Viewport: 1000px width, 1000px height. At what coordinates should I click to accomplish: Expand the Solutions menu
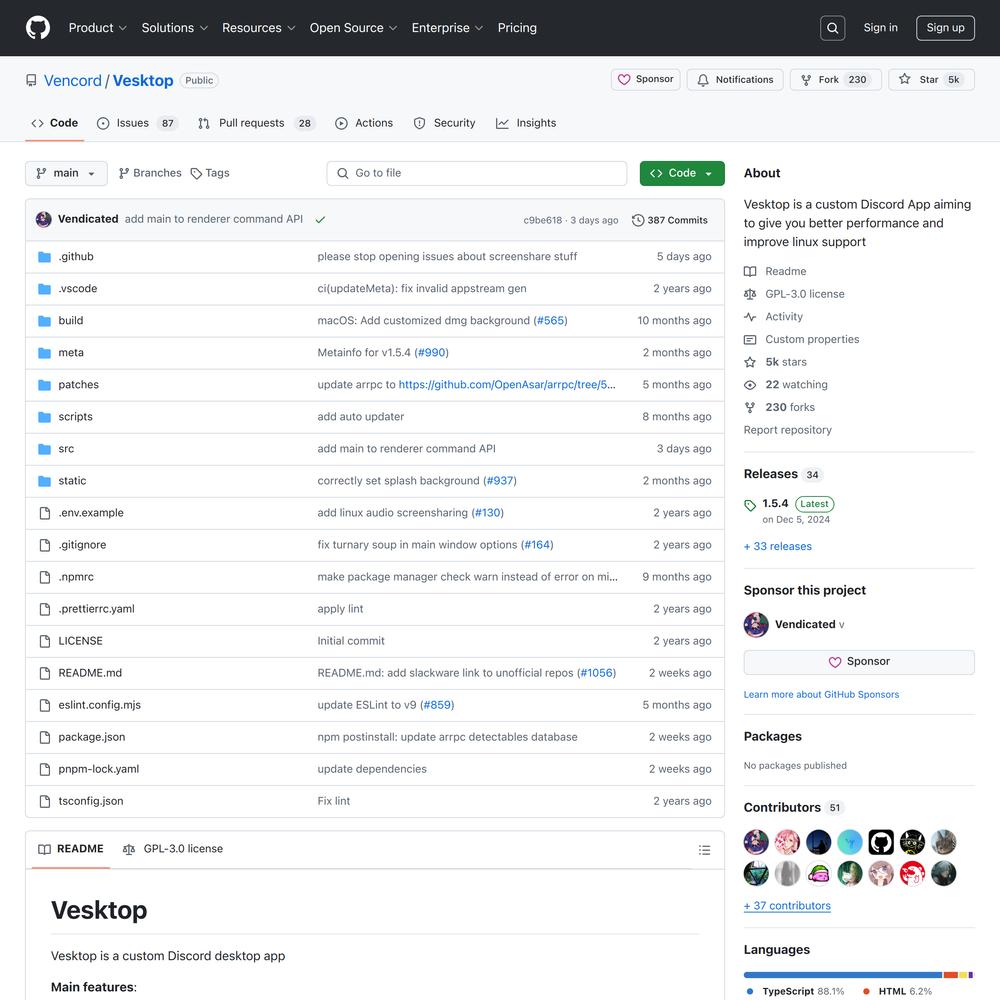[x=175, y=28]
